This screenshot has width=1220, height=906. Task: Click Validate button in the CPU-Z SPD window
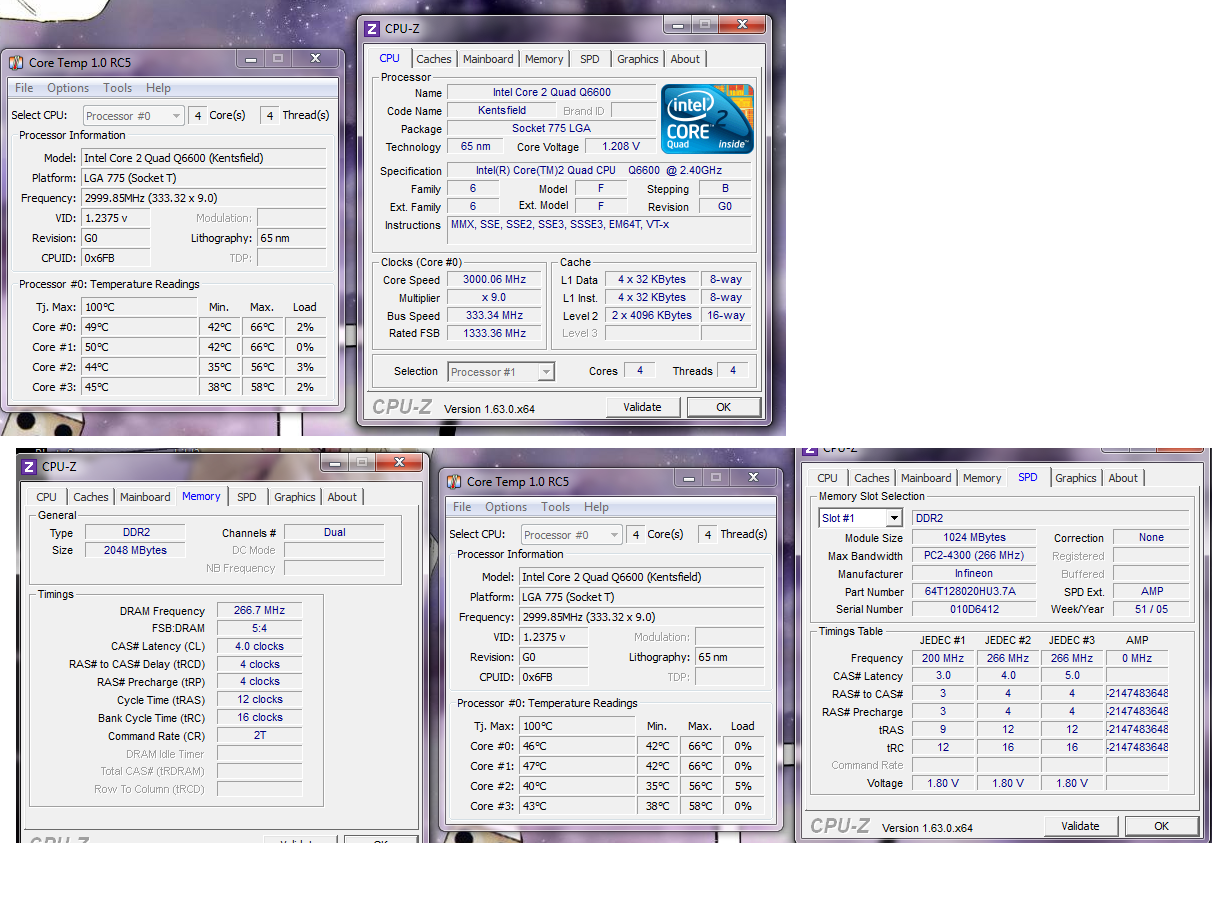(x=1081, y=826)
